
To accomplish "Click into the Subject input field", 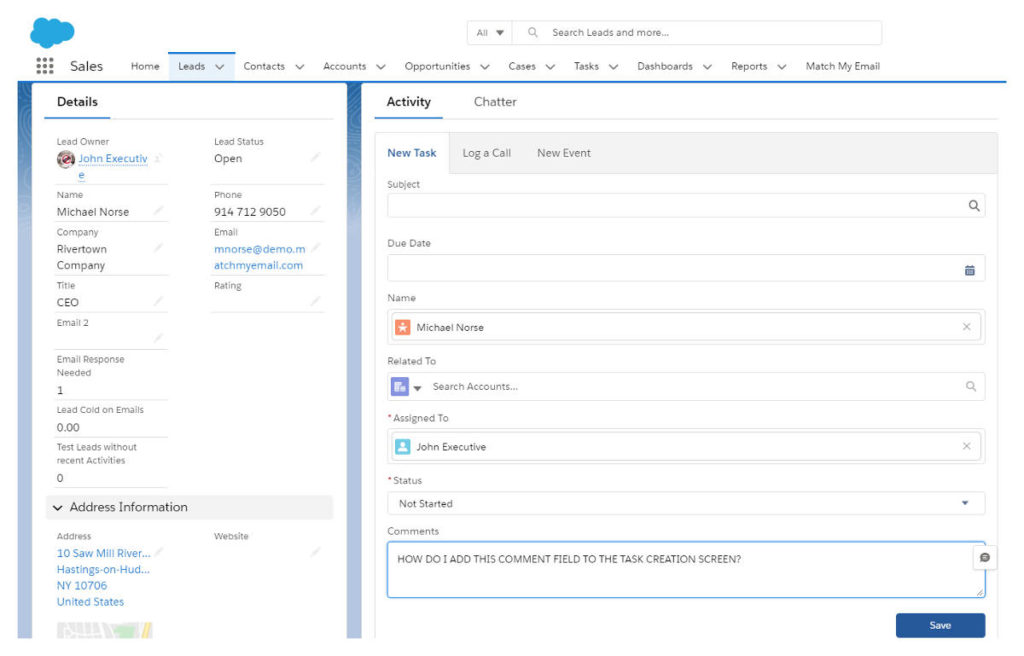I will click(x=686, y=206).
